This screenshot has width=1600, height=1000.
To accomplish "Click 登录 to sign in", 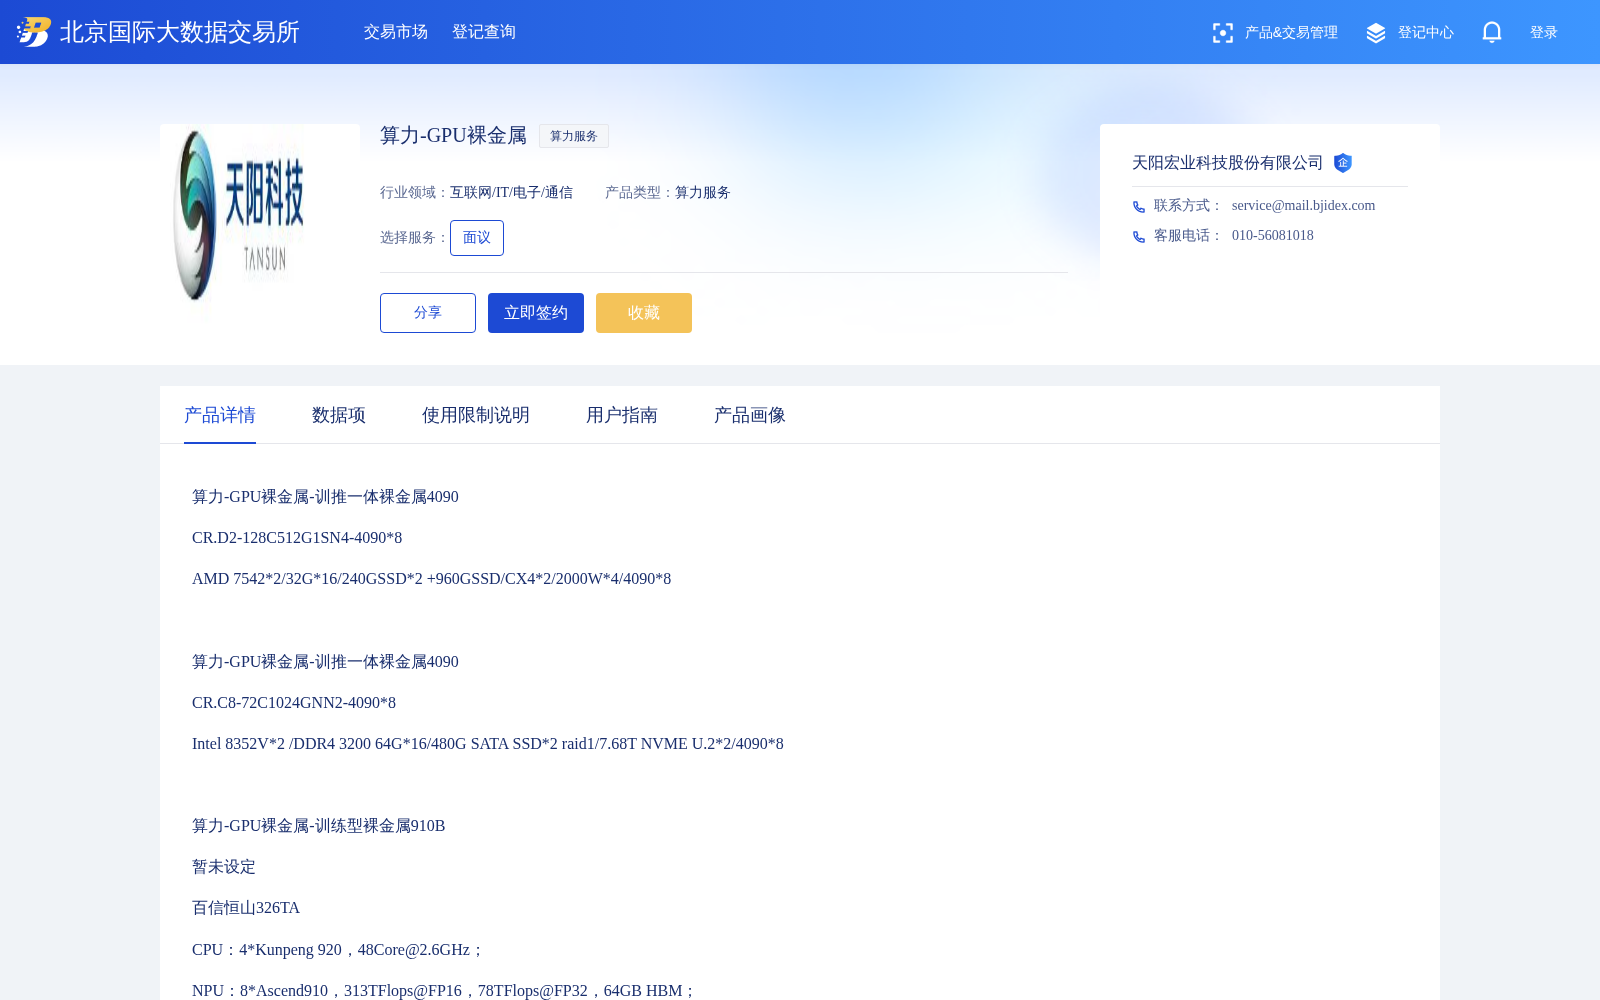I will click(1544, 33).
